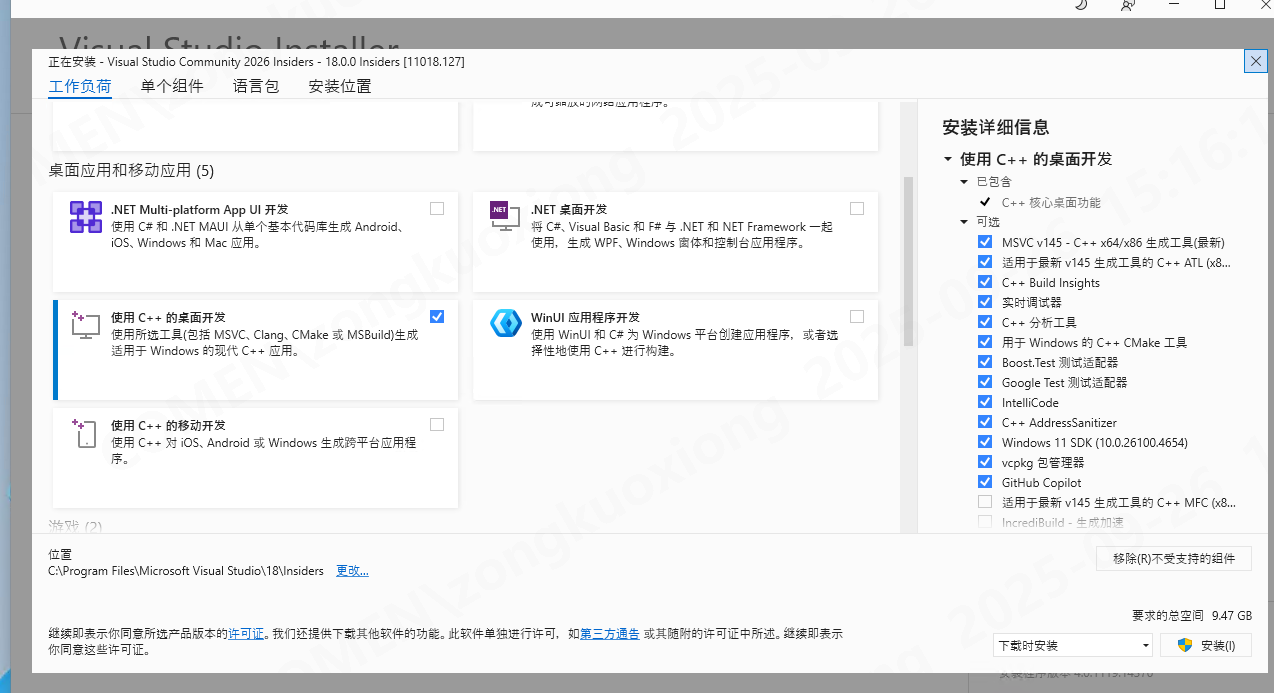This screenshot has width=1274, height=693.
Task: Collapse the 可选 components list
Action: point(965,222)
